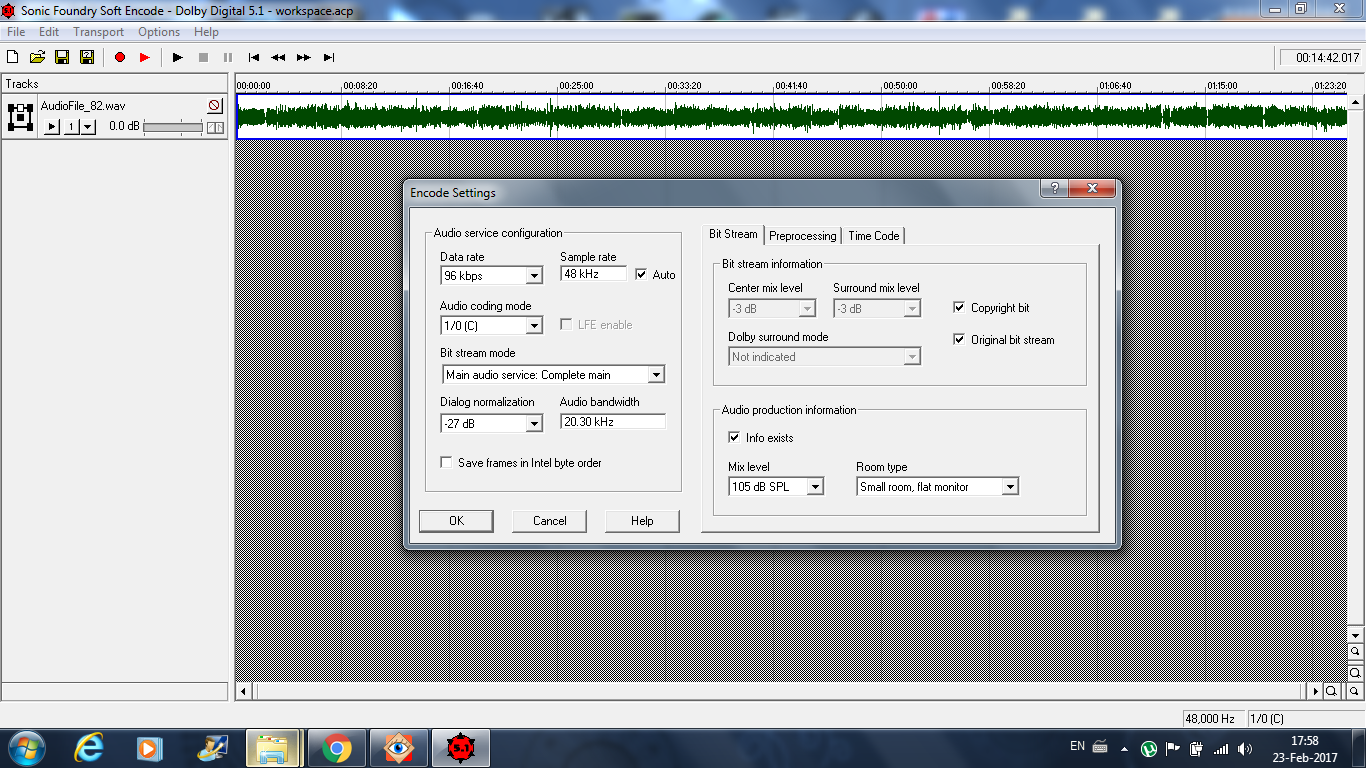
Task: Click the Save As floppy icon with question mark
Action: point(87,58)
